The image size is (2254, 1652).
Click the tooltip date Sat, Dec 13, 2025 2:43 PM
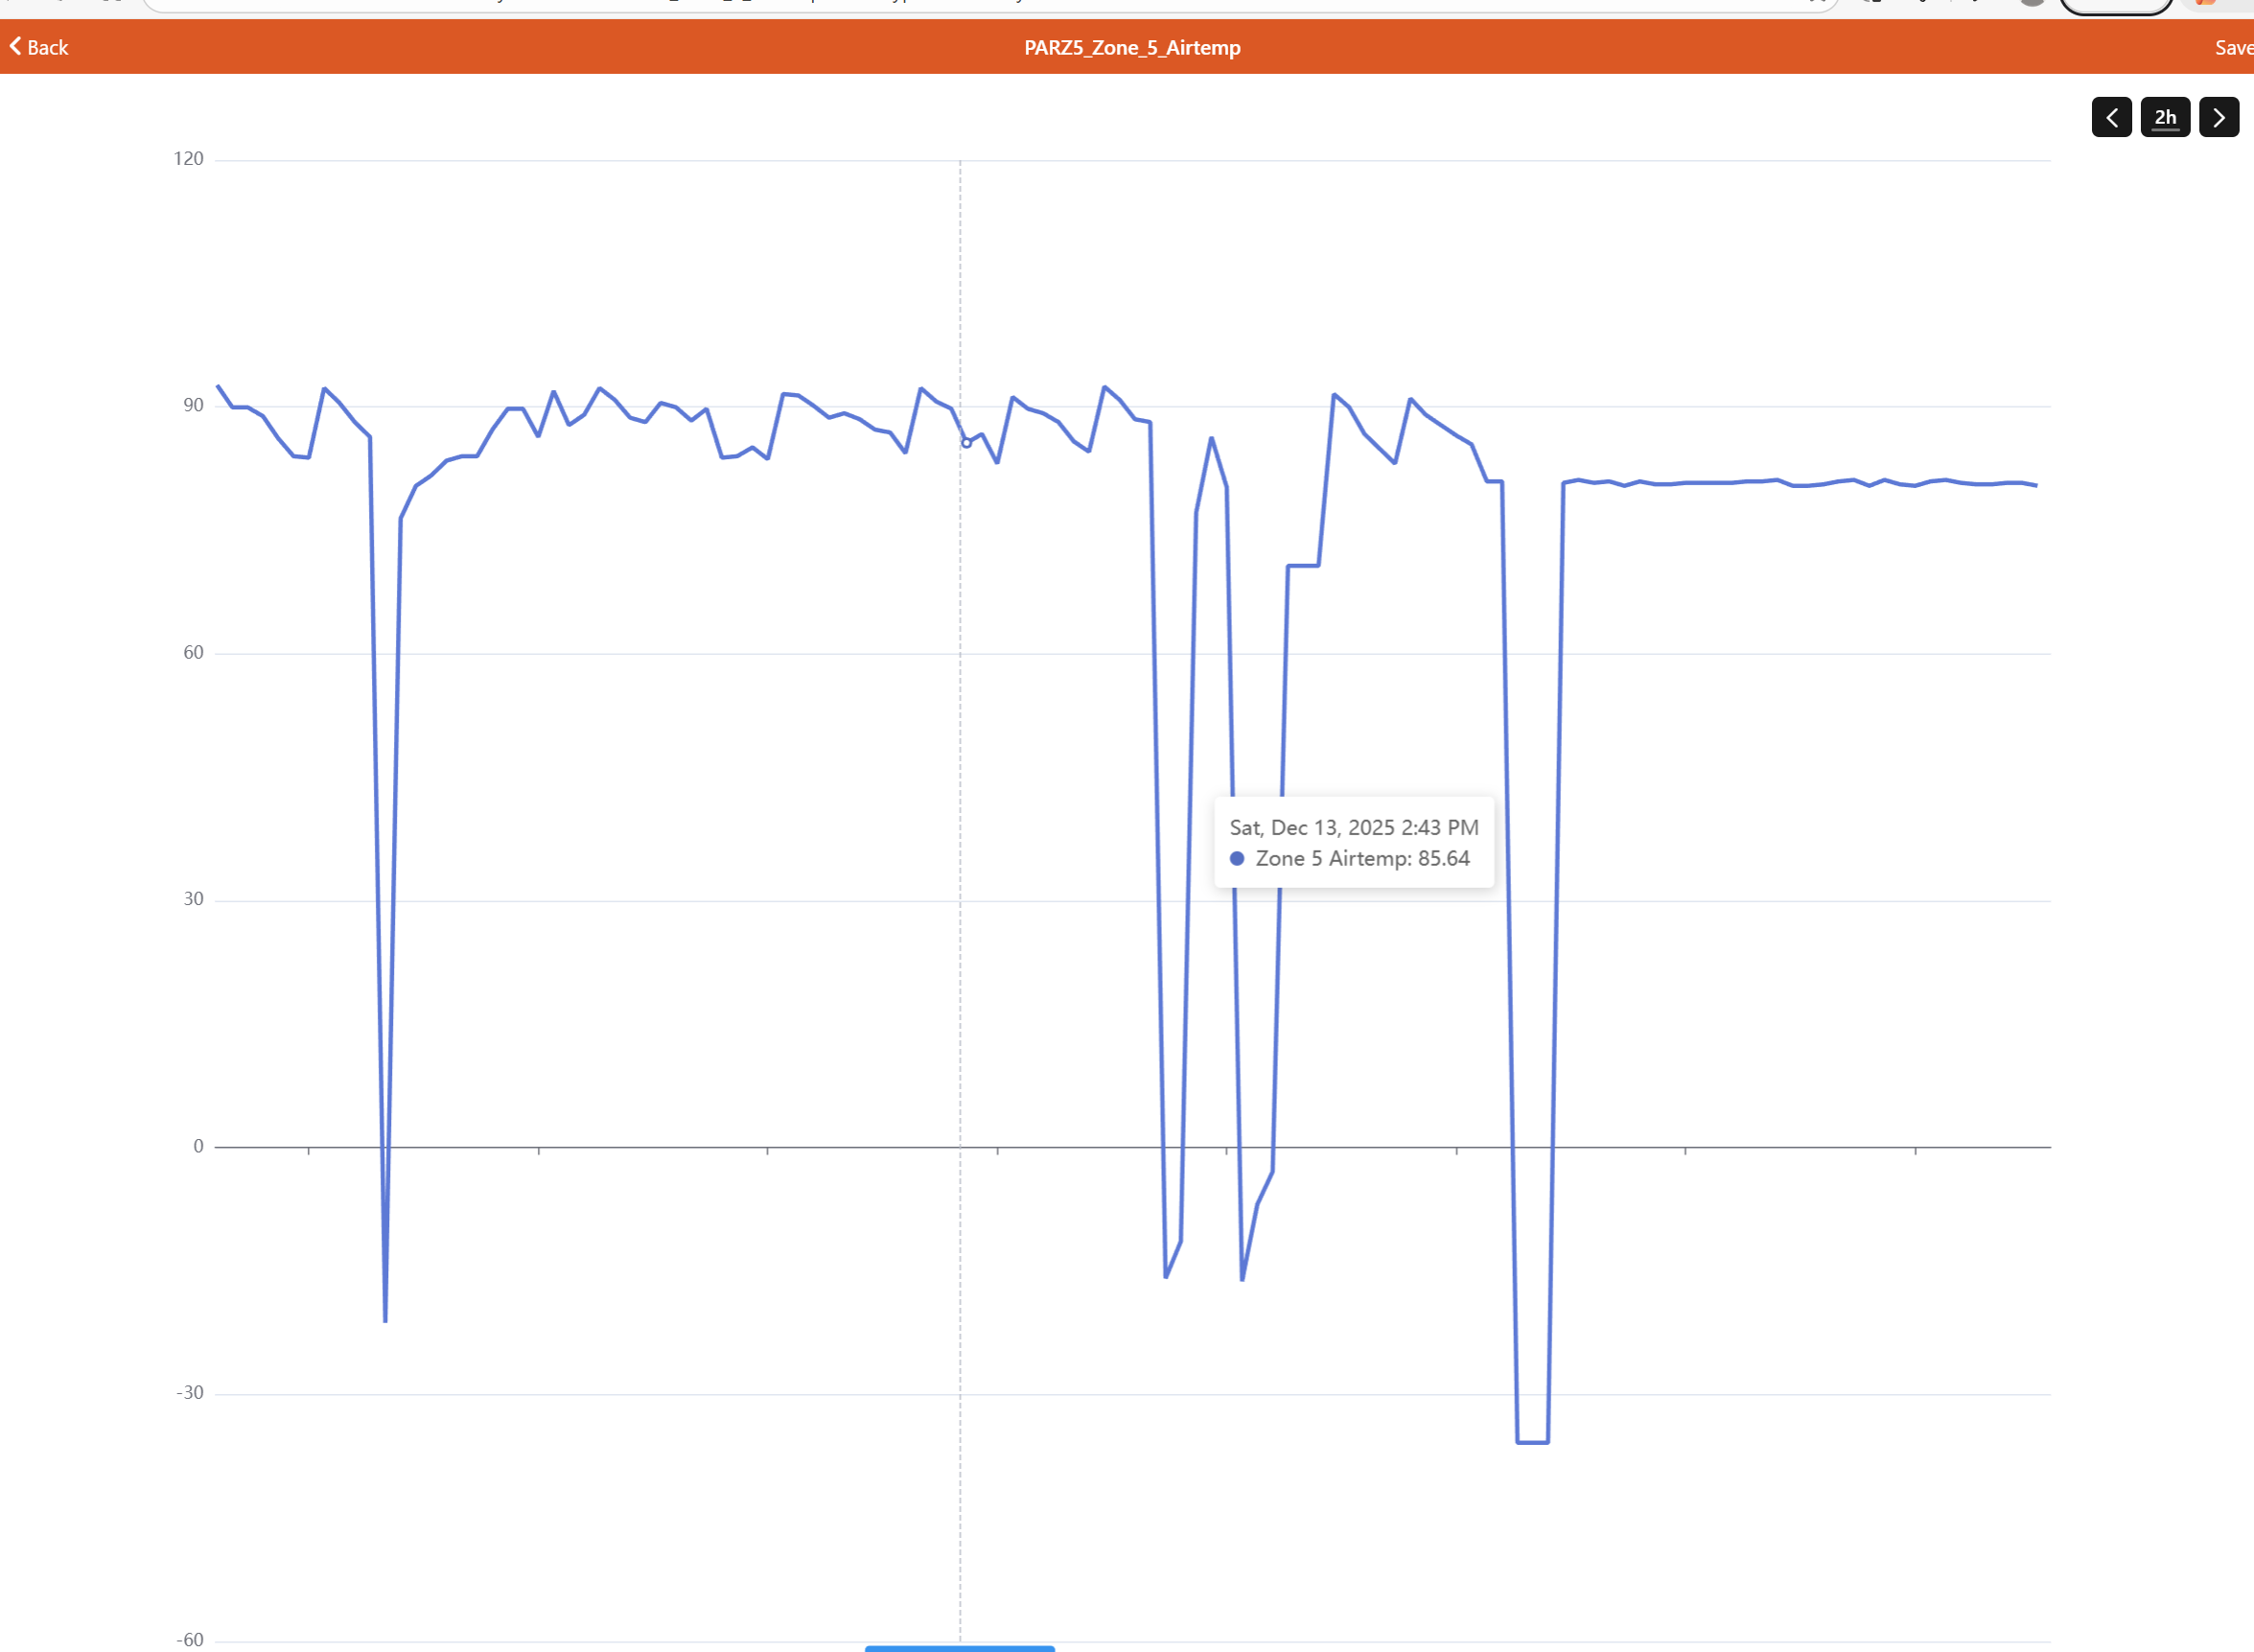(x=1353, y=828)
